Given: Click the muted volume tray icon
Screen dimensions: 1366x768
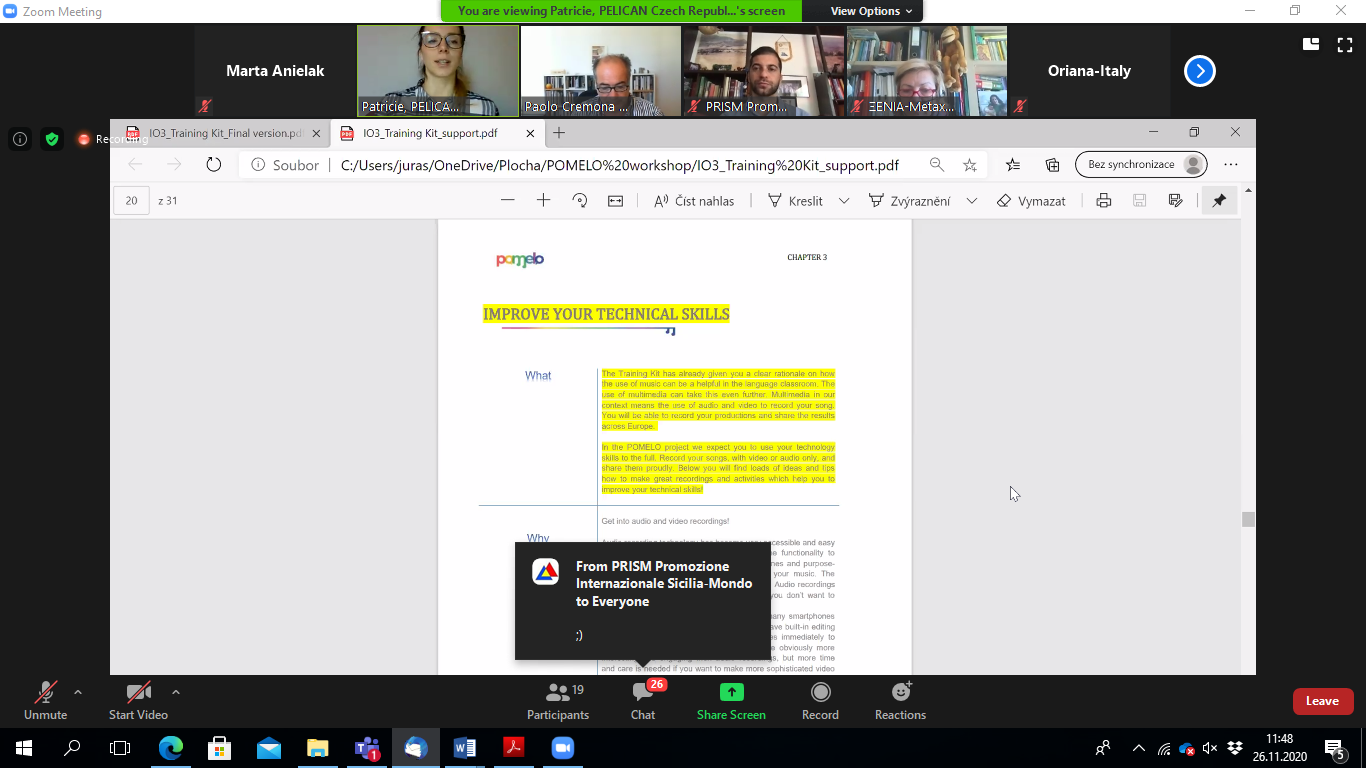Looking at the screenshot, I should 1210,747.
